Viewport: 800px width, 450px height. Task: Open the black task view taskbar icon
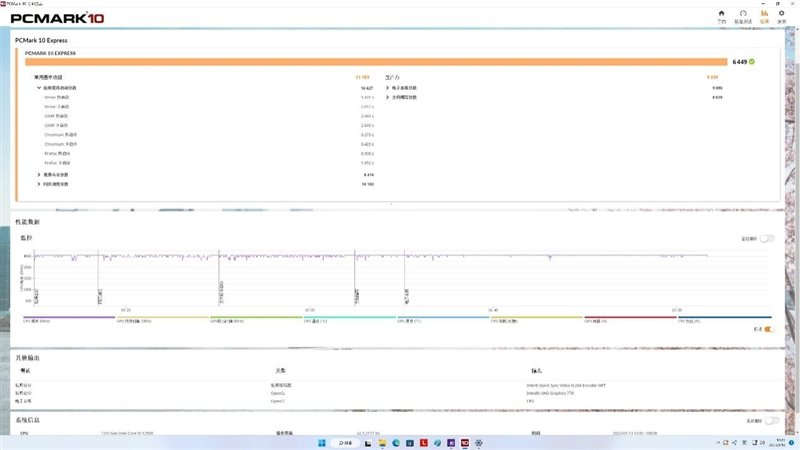pos(368,443)
